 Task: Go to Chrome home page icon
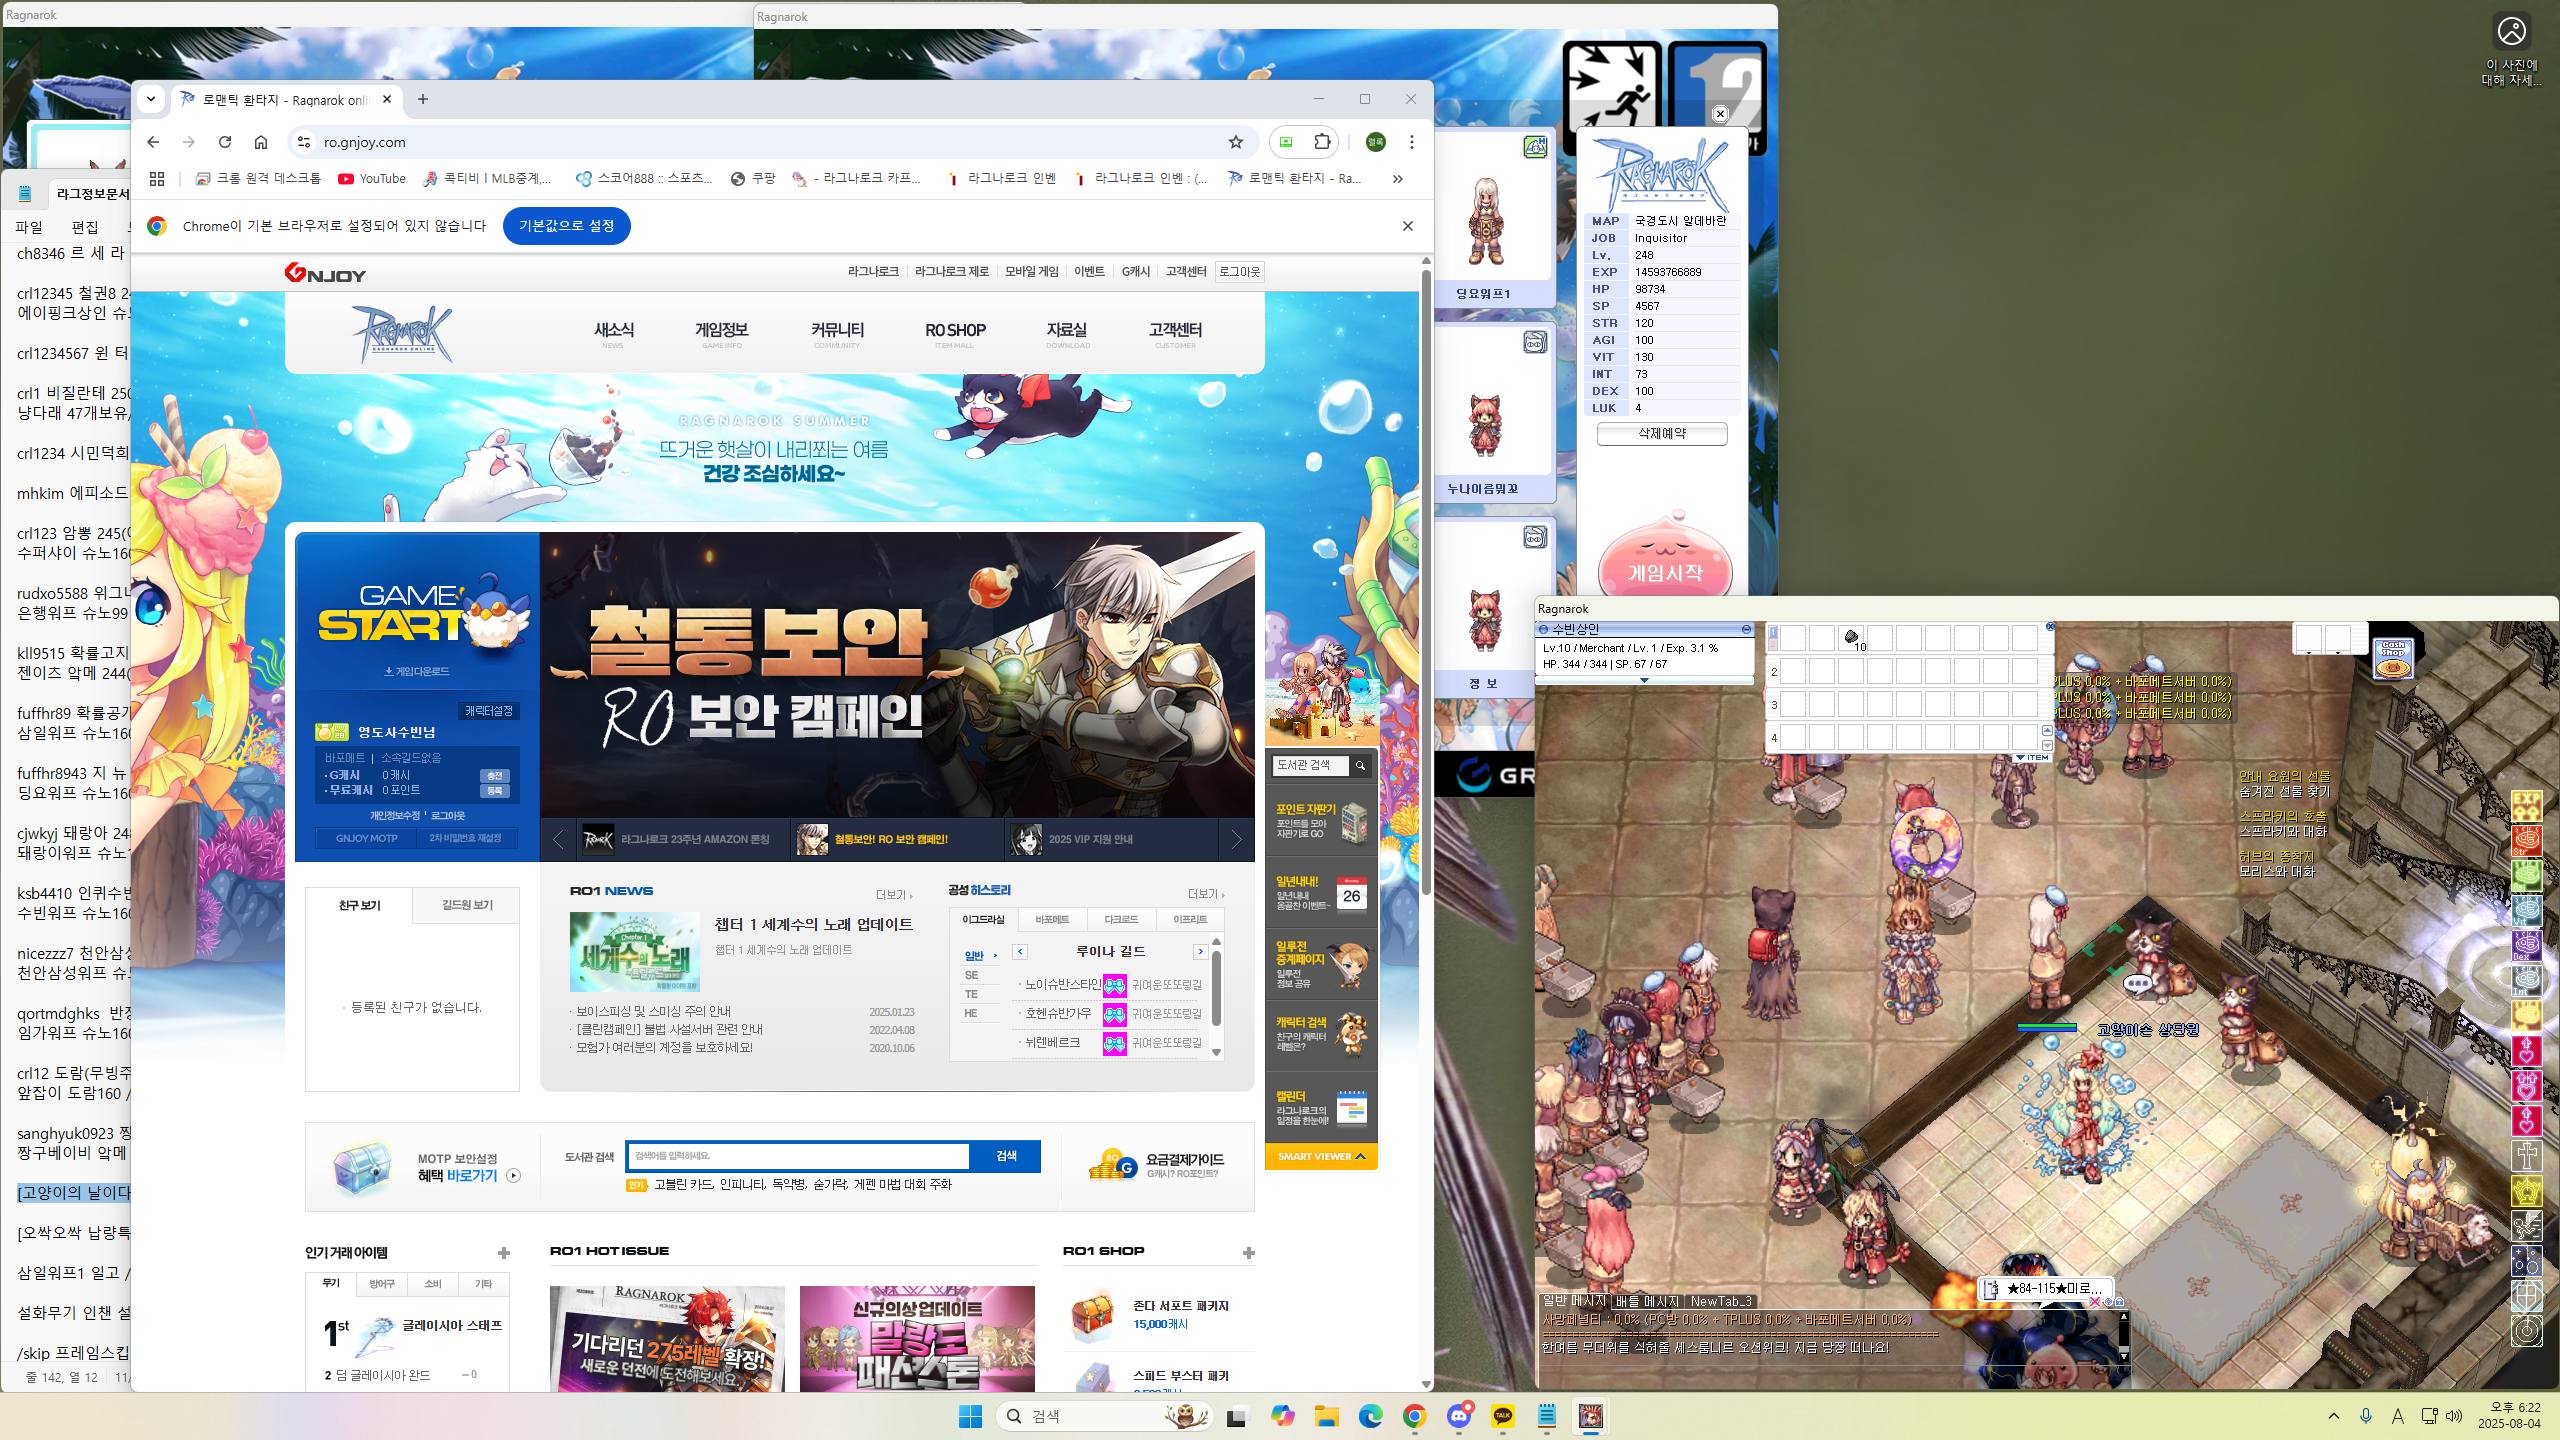[261, 142]
